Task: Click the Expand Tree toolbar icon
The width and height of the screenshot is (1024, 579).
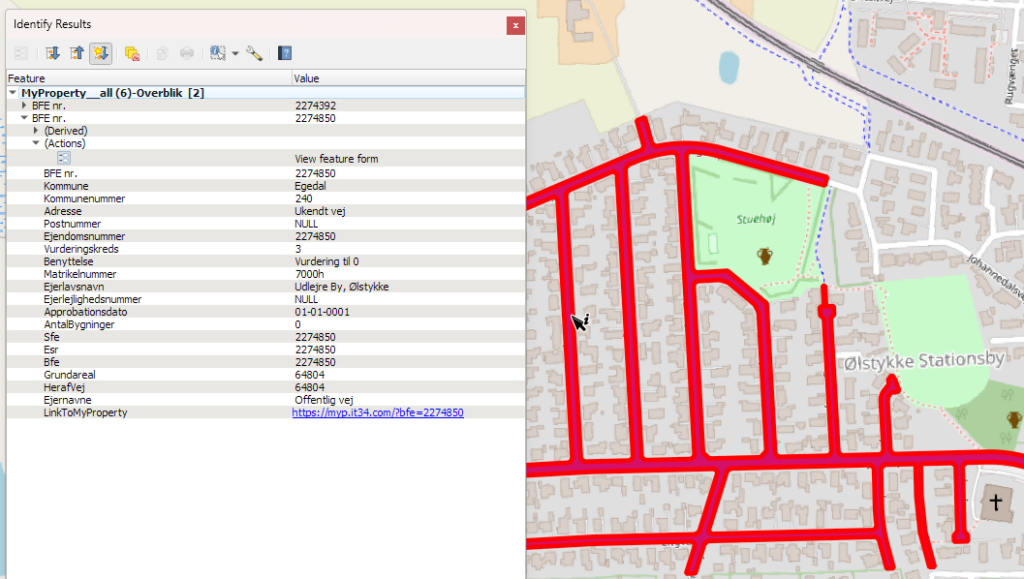Action: [52, 53]
